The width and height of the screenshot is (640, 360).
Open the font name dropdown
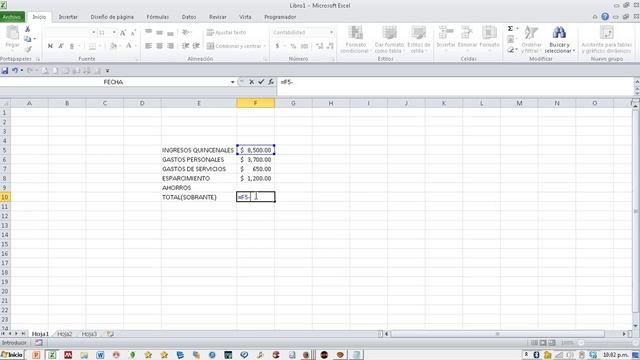coord(93,32)
